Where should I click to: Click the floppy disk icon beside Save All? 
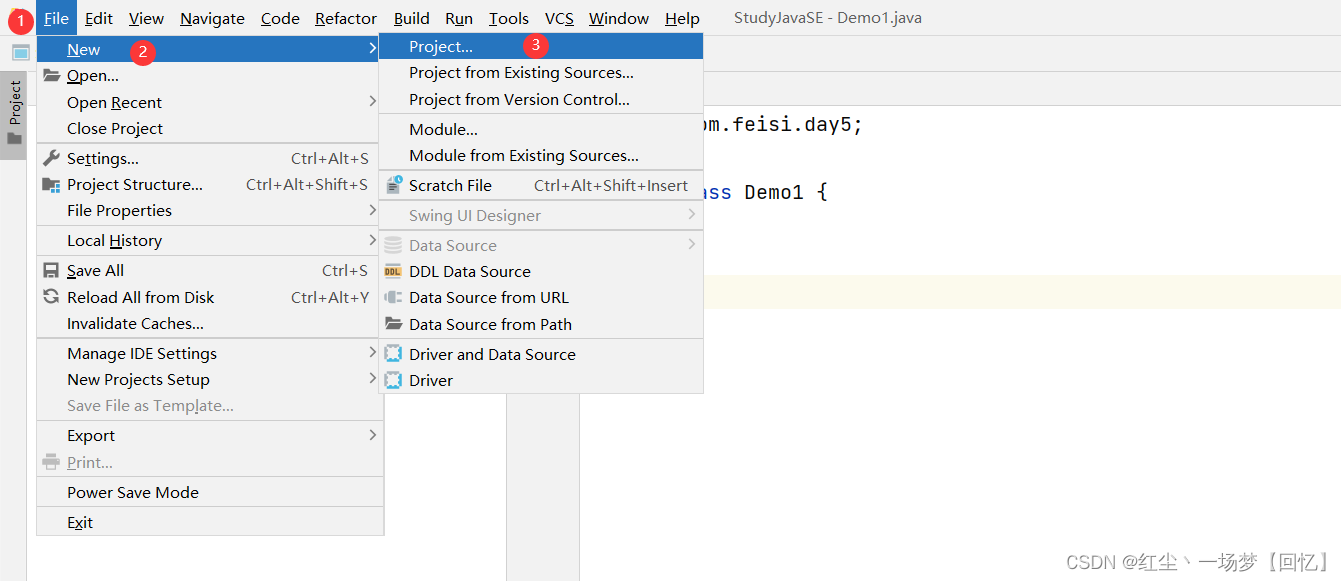tap(50, 270)
